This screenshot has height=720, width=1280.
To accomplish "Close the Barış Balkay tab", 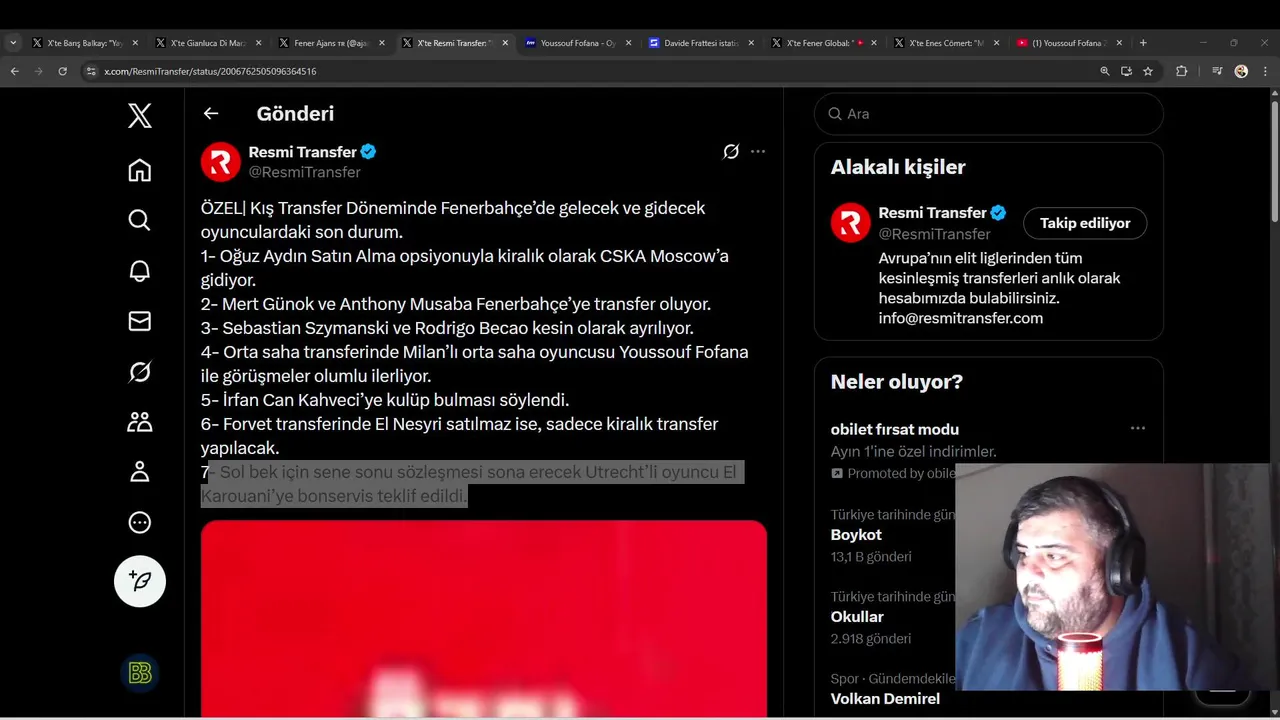I will [135, 43].
